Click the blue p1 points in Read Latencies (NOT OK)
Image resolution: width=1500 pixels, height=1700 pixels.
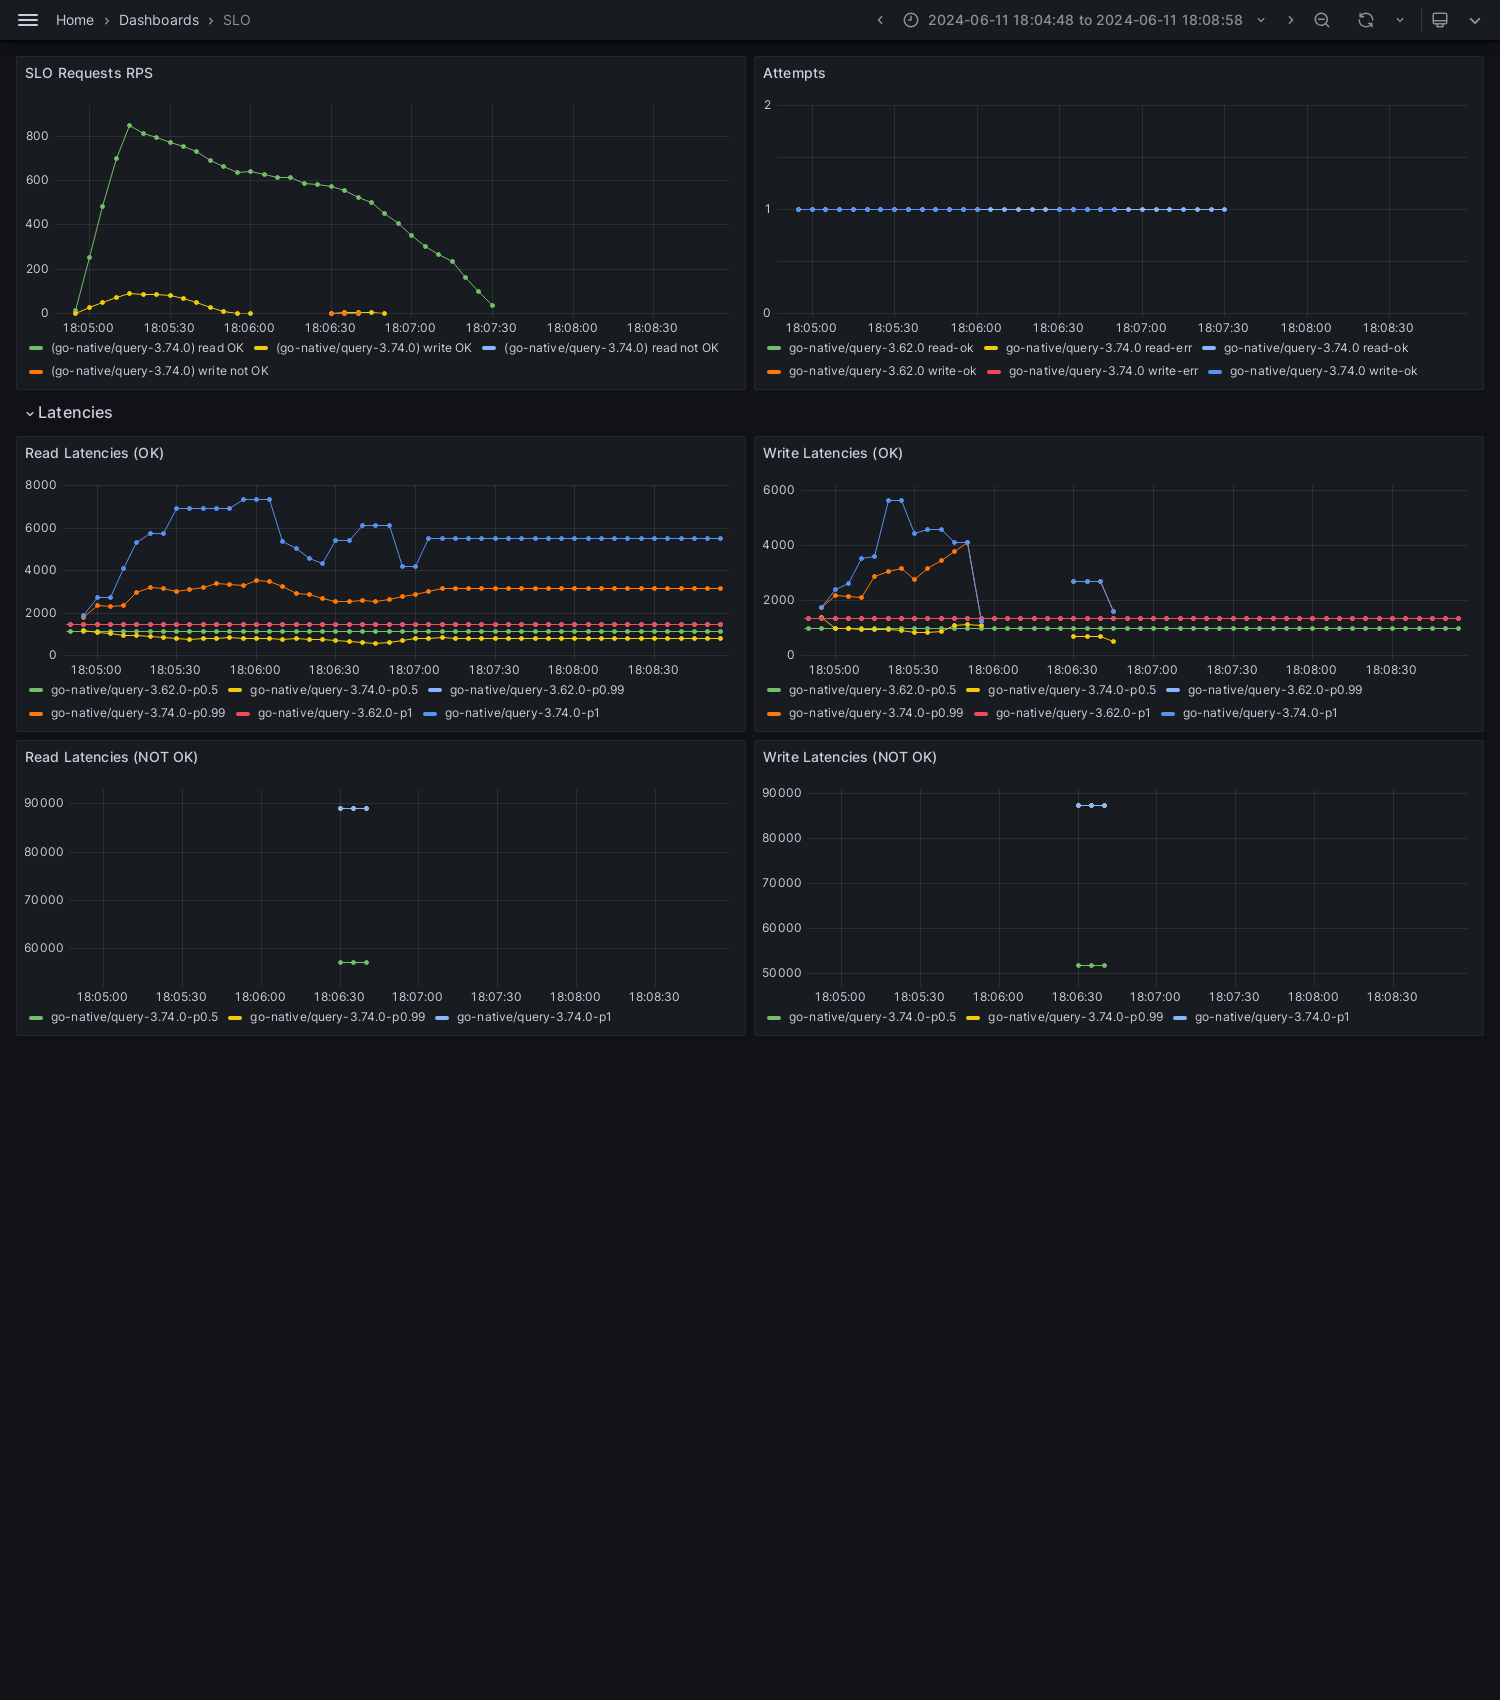coord(353,808)
